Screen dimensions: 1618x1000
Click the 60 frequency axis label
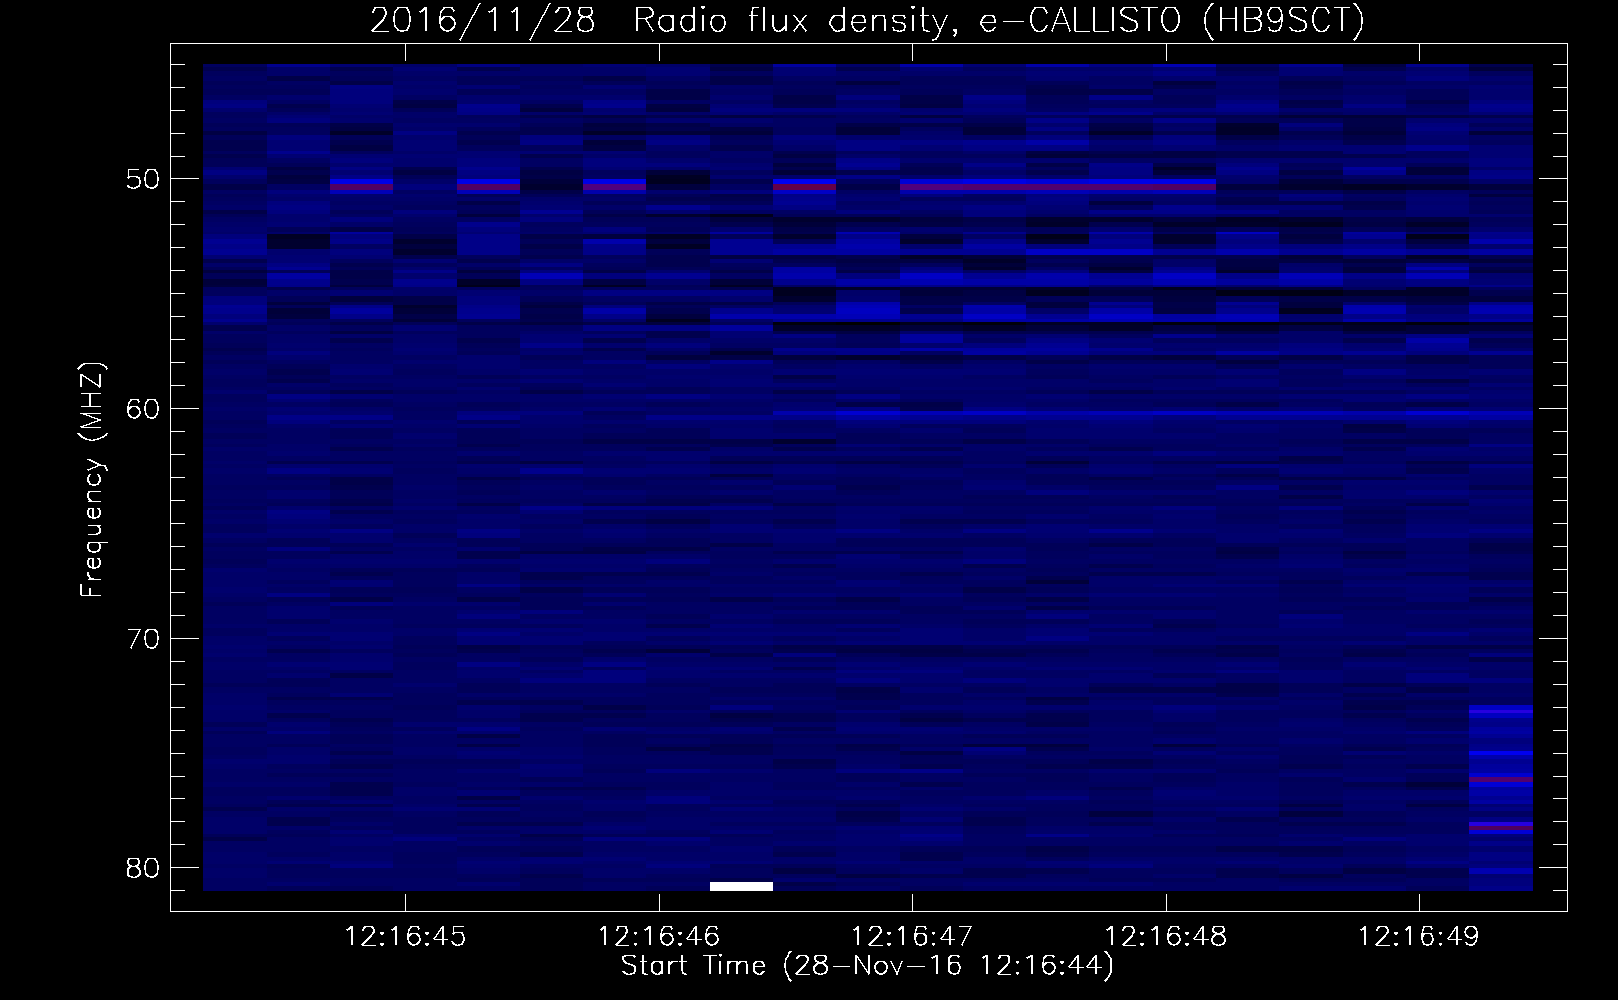pyautogui.click(x=144, y=409)
